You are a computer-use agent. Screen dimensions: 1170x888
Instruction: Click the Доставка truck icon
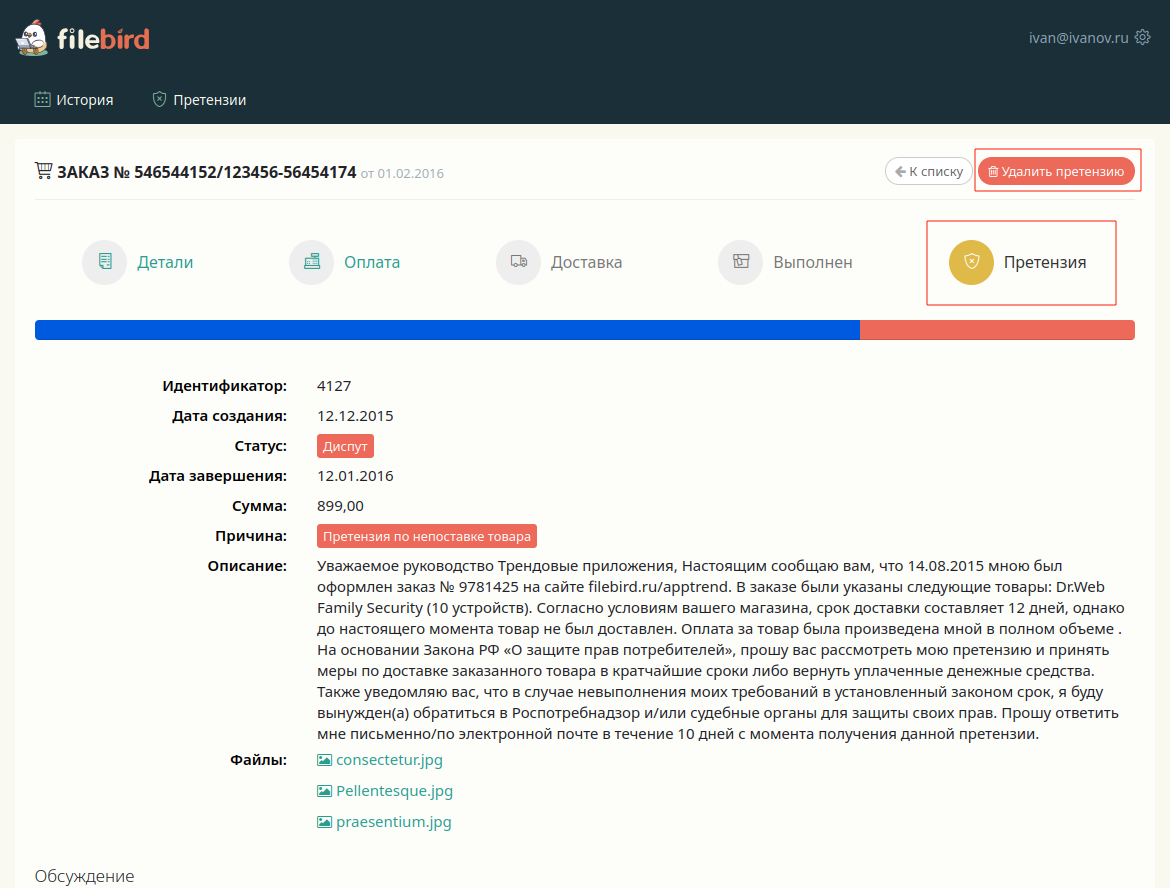tap(518, 262)
